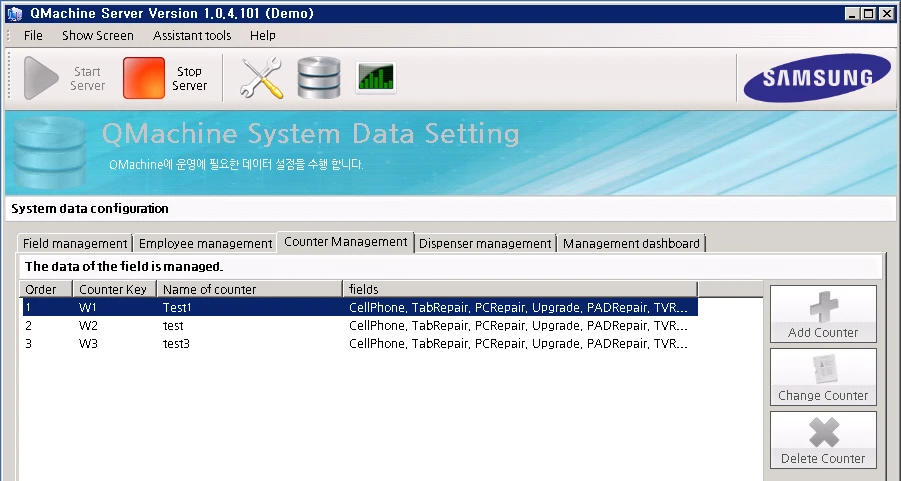
Task: Open the Assistant tools menu
Action: pyautogui.click(x=192, y=36)
